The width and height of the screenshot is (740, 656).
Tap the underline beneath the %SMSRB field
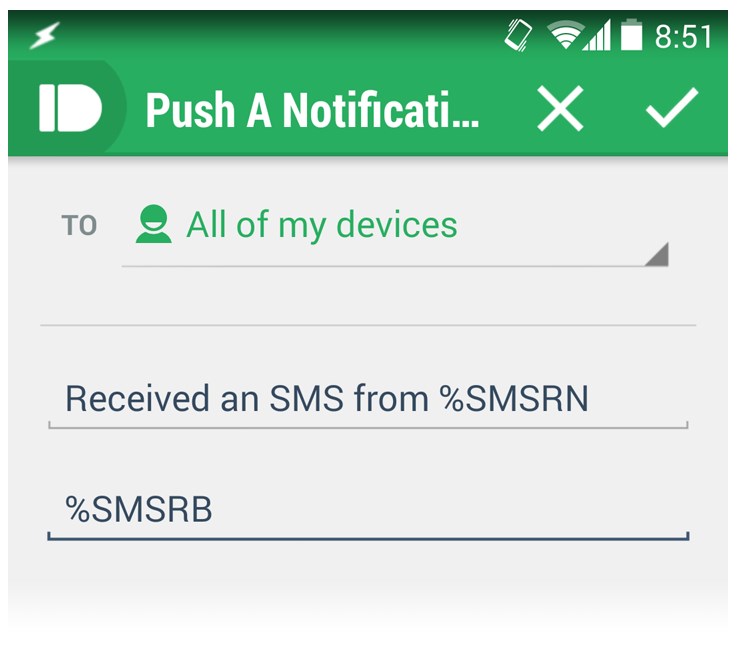[368, 537]
